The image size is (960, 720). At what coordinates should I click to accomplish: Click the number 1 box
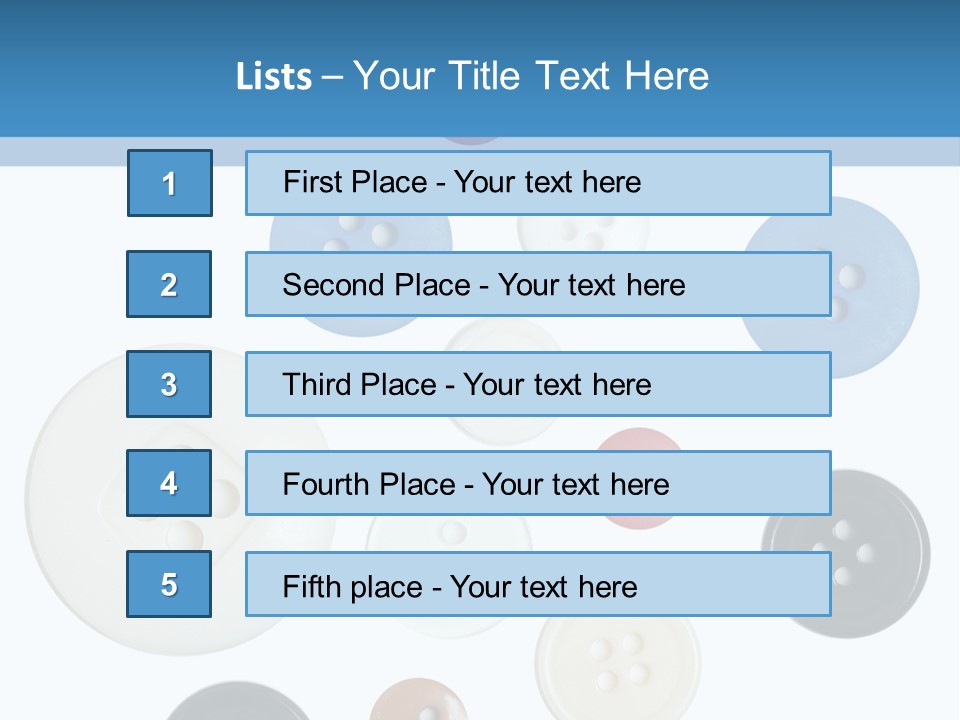(170, 183)
